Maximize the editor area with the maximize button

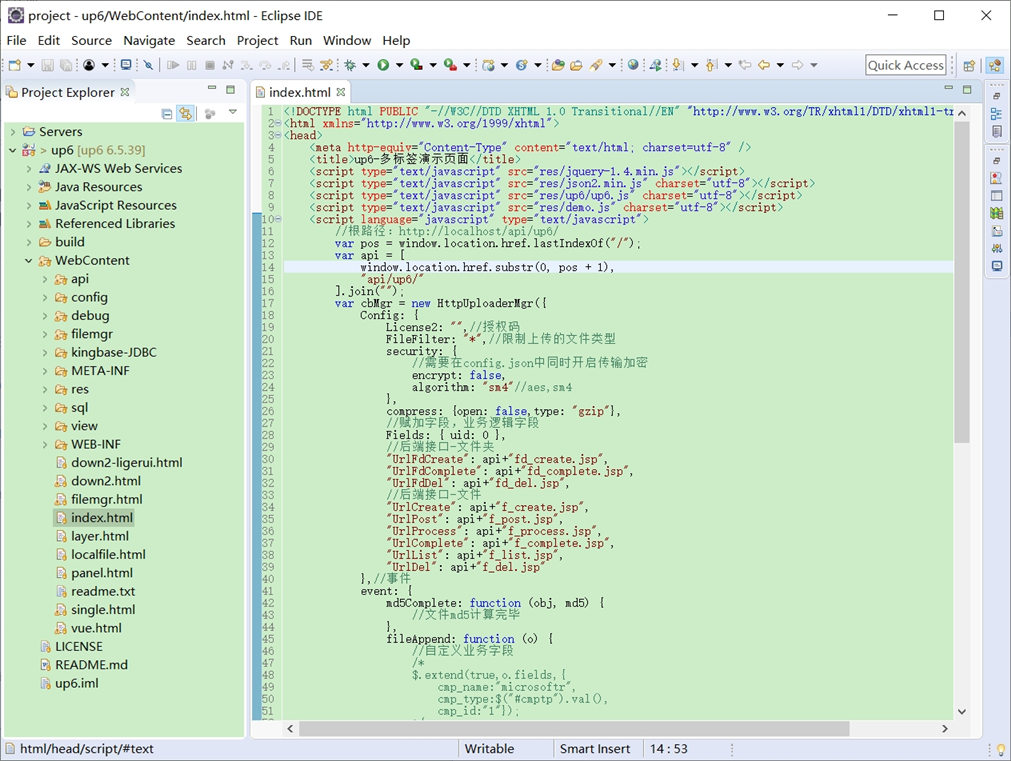point(965,89)
